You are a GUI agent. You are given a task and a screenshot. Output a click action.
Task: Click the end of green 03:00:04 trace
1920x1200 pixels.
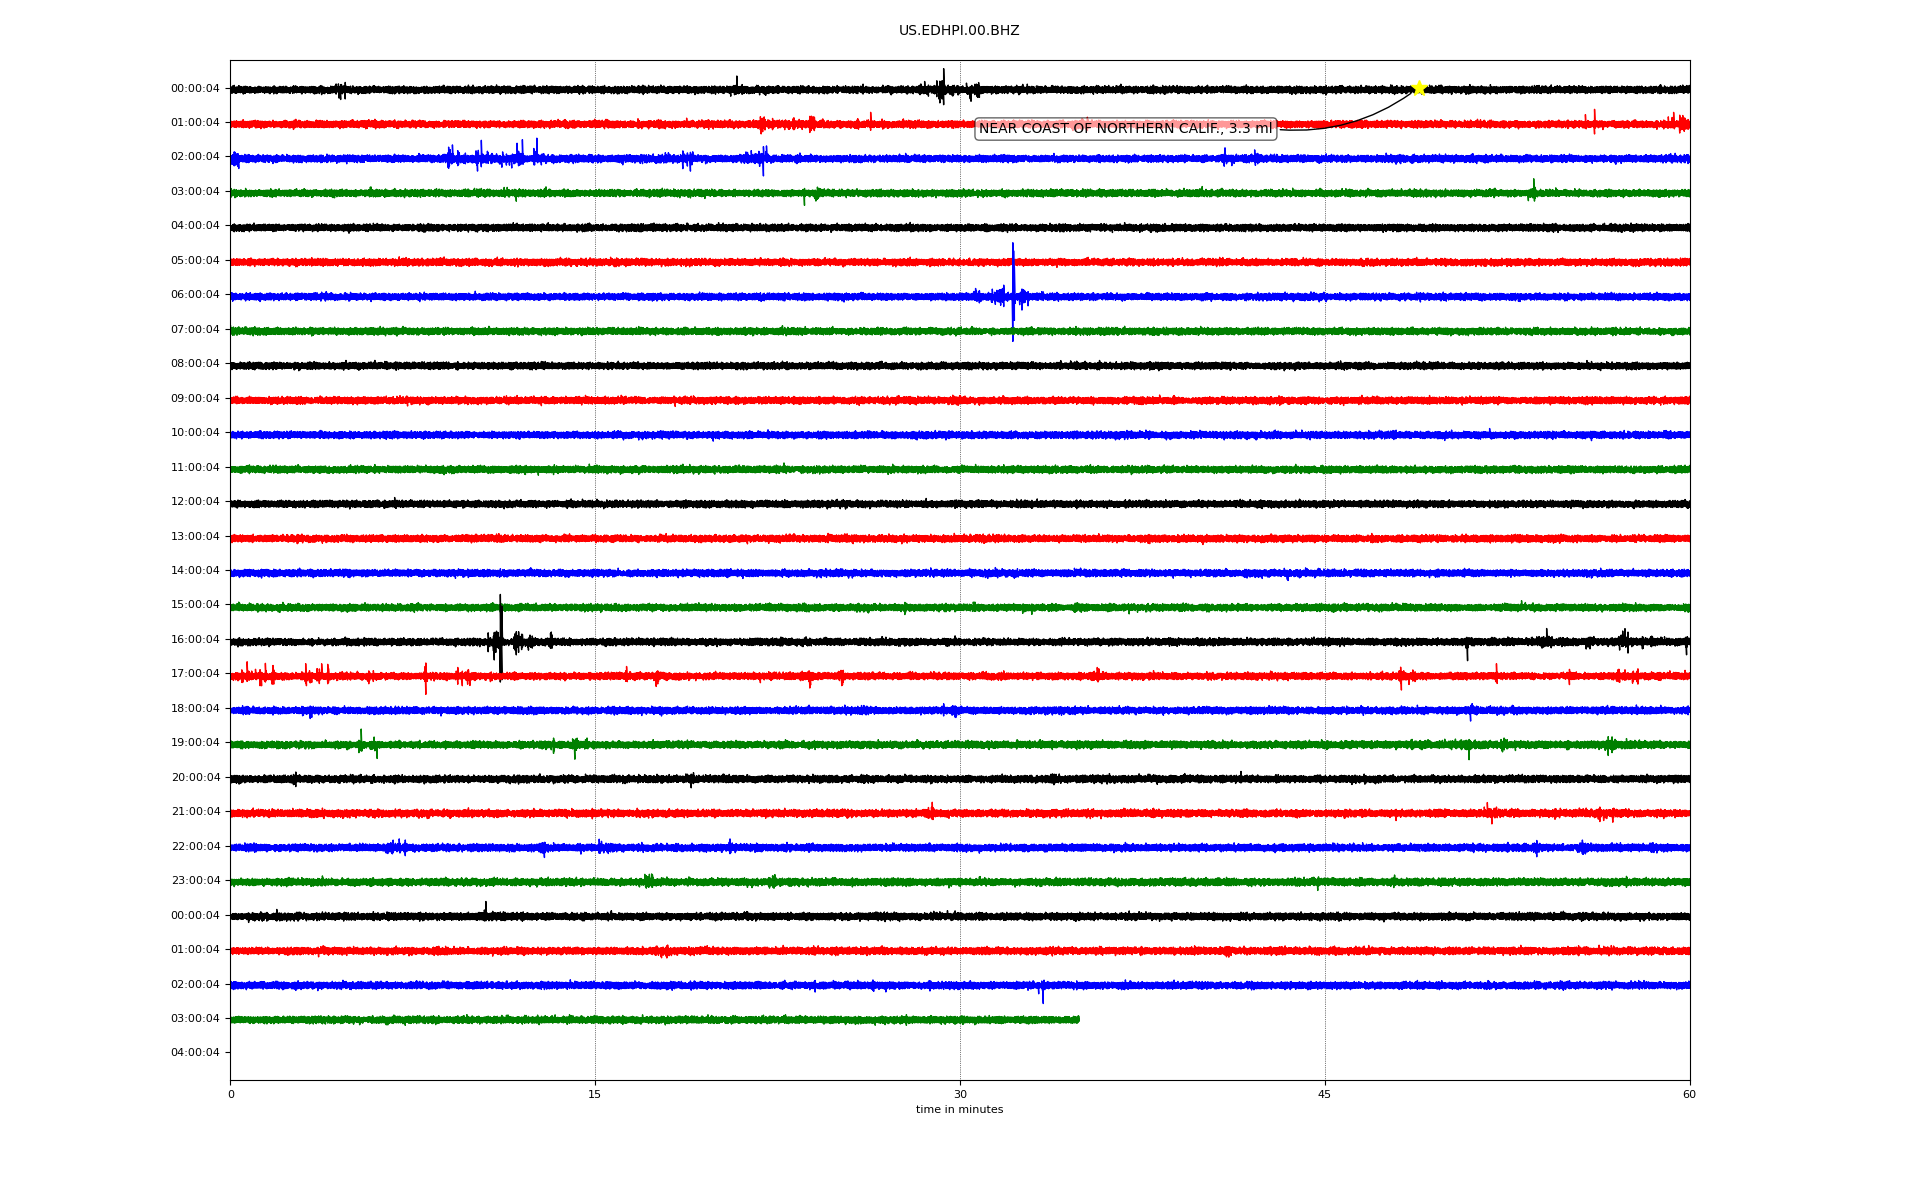coord(1077,1020)
